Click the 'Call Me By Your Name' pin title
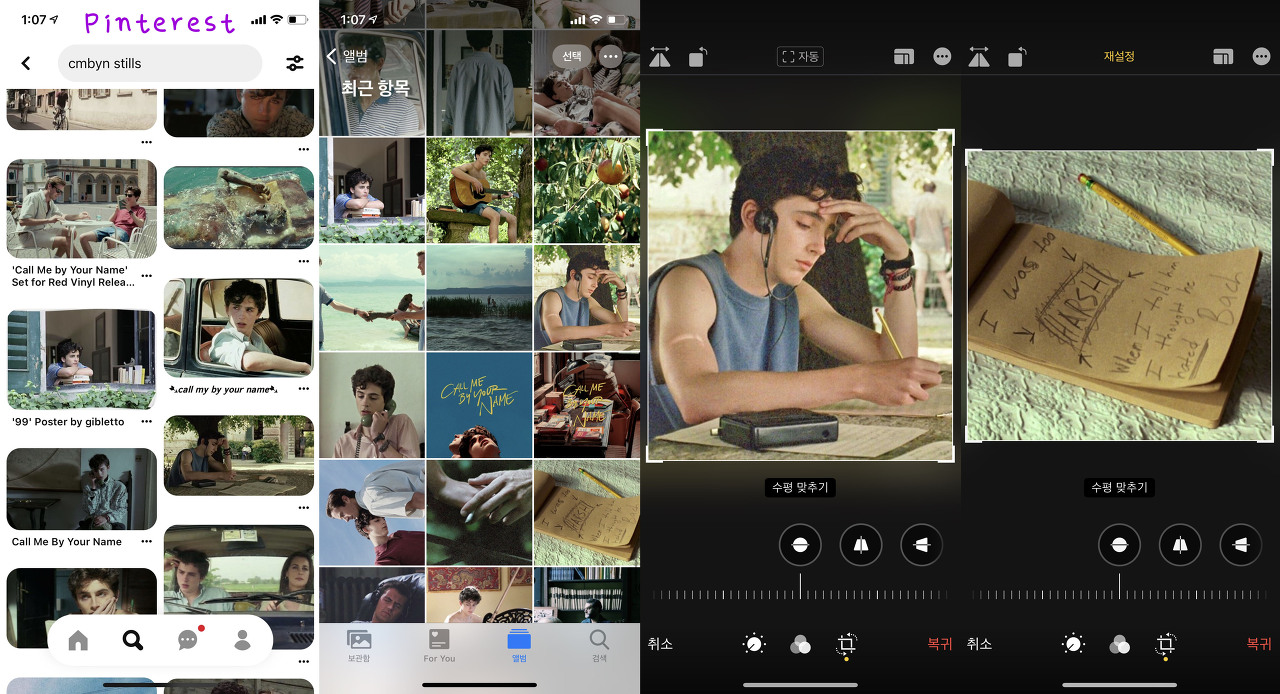Screen dimensions: 1280x694 tap(67, 542)
